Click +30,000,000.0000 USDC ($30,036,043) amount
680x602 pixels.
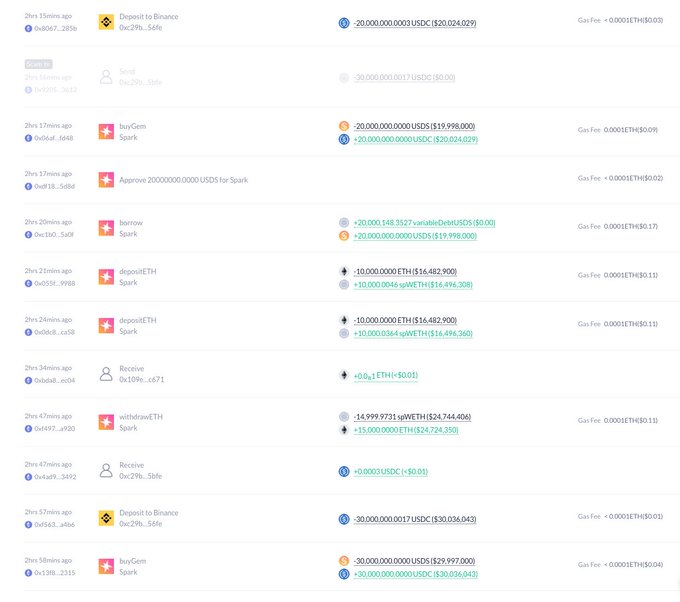415,574
